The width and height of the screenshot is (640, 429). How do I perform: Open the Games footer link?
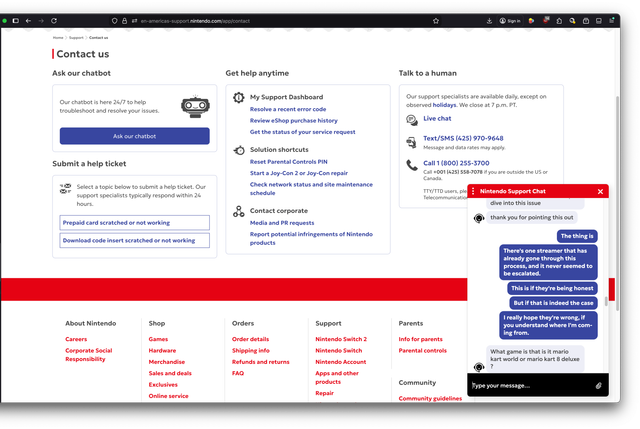(158, 340)
